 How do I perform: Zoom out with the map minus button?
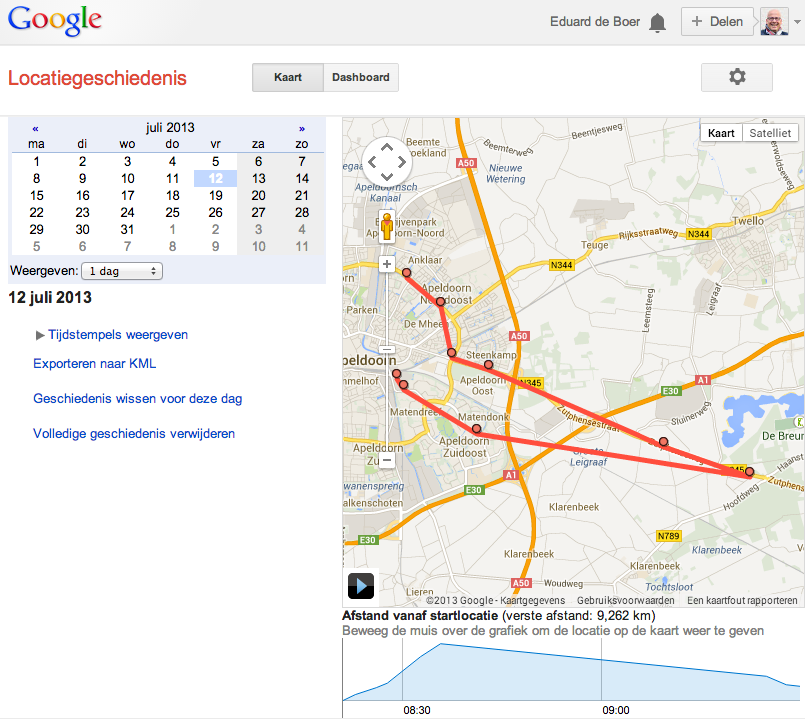click(386, 460)
